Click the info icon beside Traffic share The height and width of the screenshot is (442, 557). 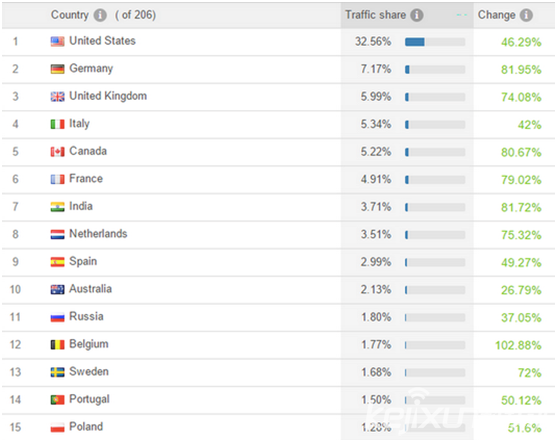pos(417,15)
